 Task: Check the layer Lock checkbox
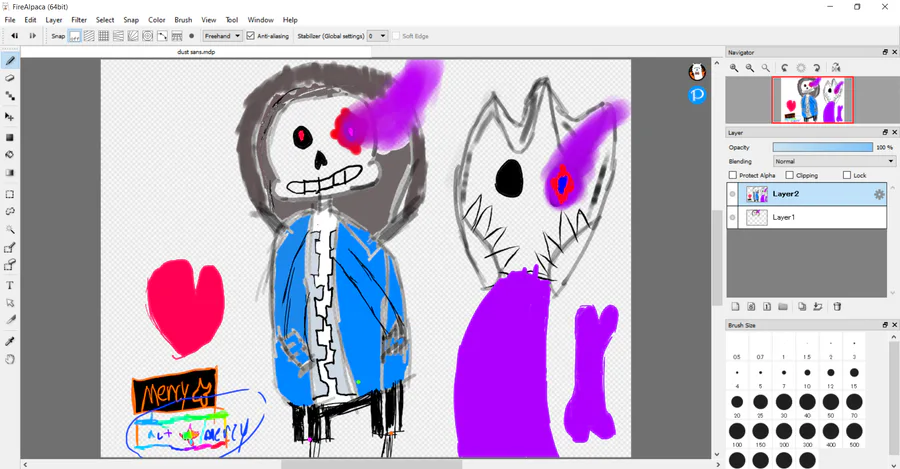(847, 175)
